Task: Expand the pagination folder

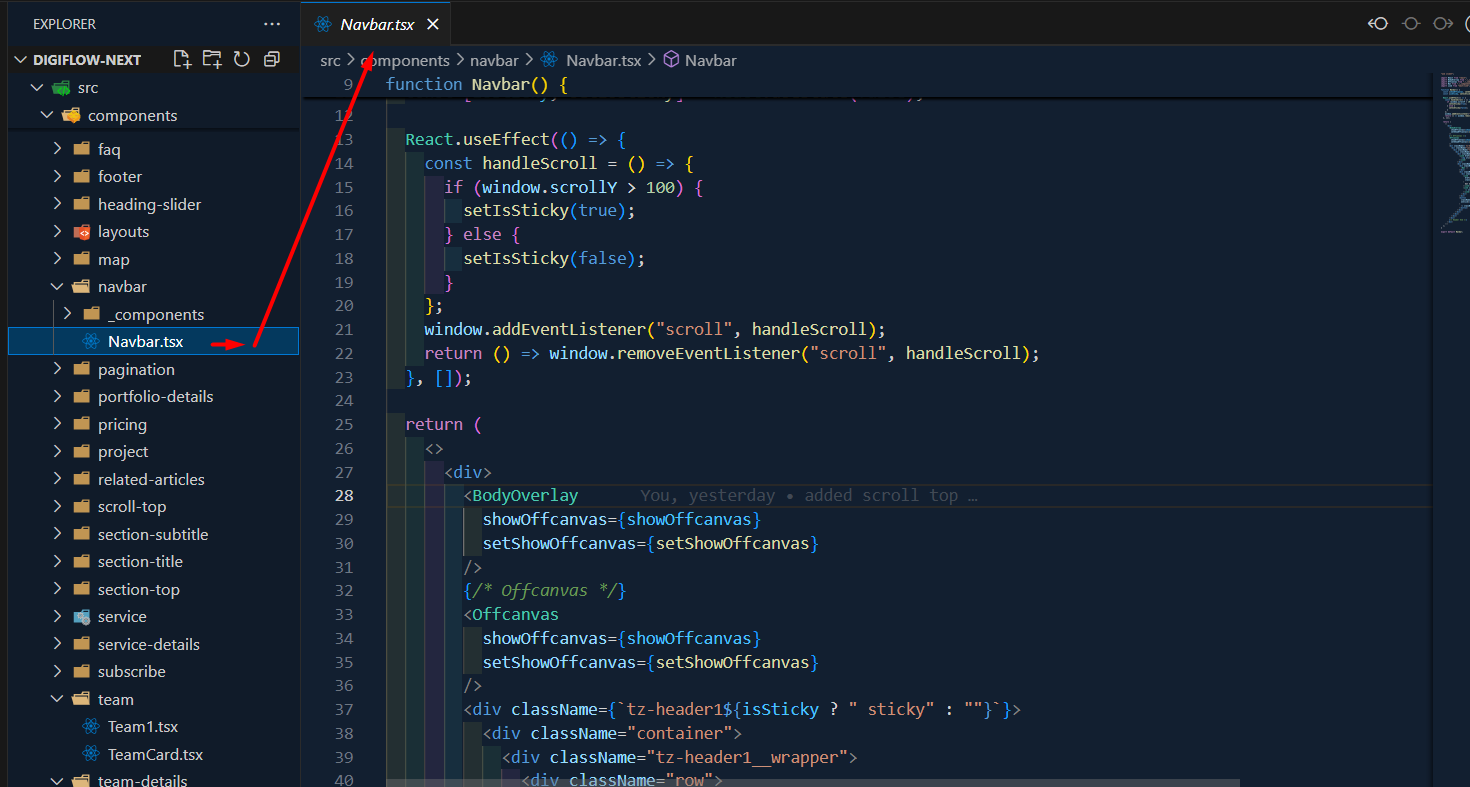Action: point(57,369)
